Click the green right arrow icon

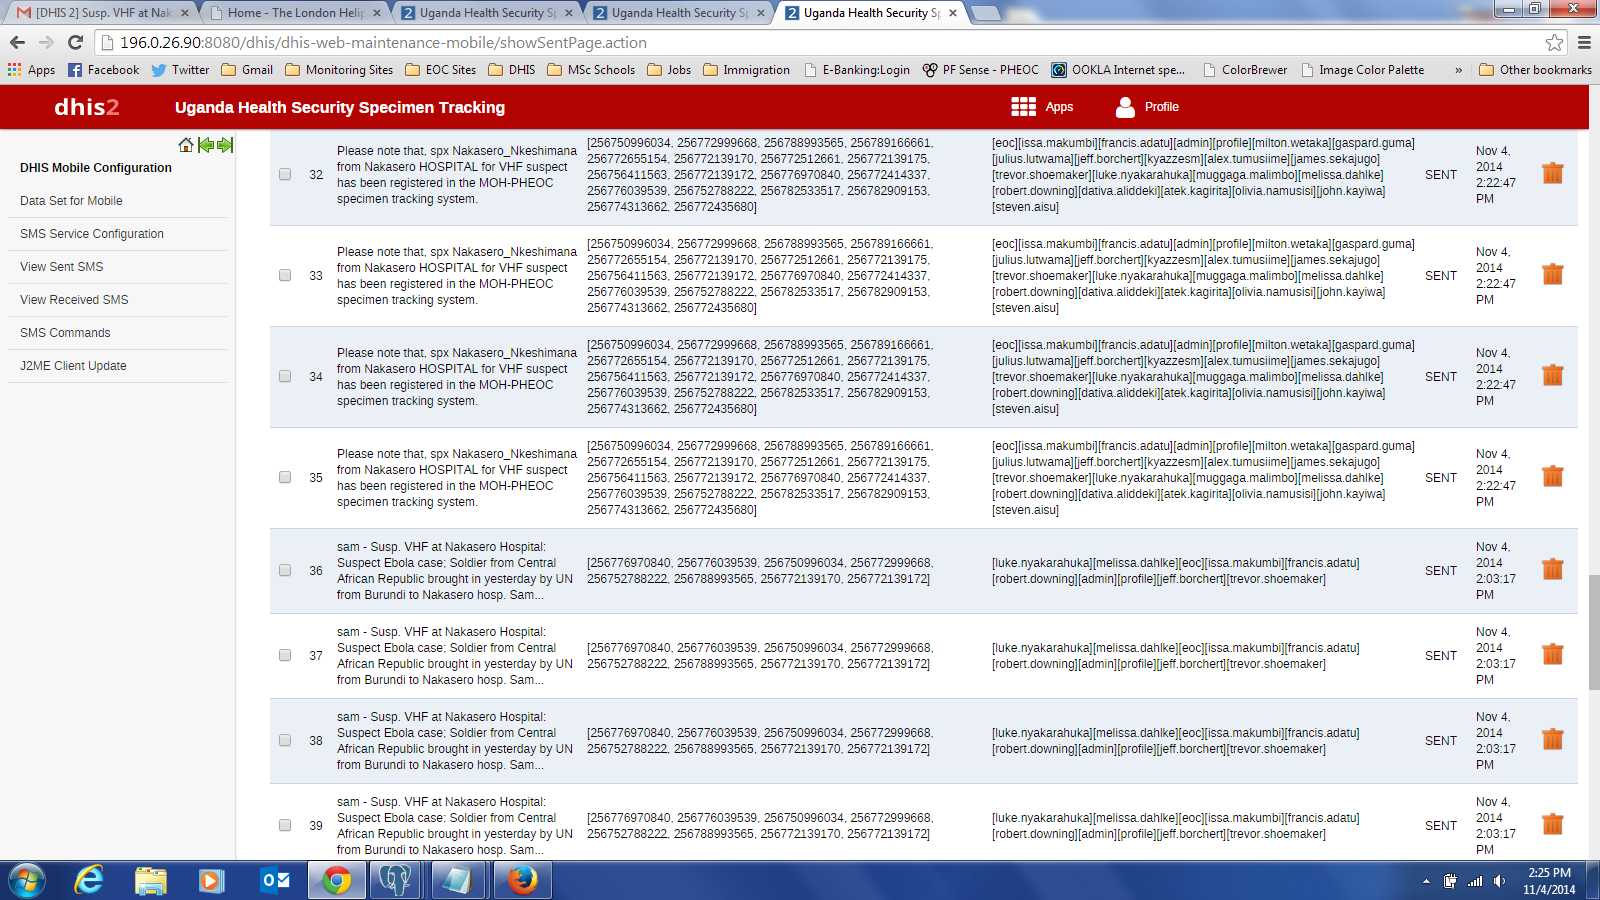click(225, 145)
